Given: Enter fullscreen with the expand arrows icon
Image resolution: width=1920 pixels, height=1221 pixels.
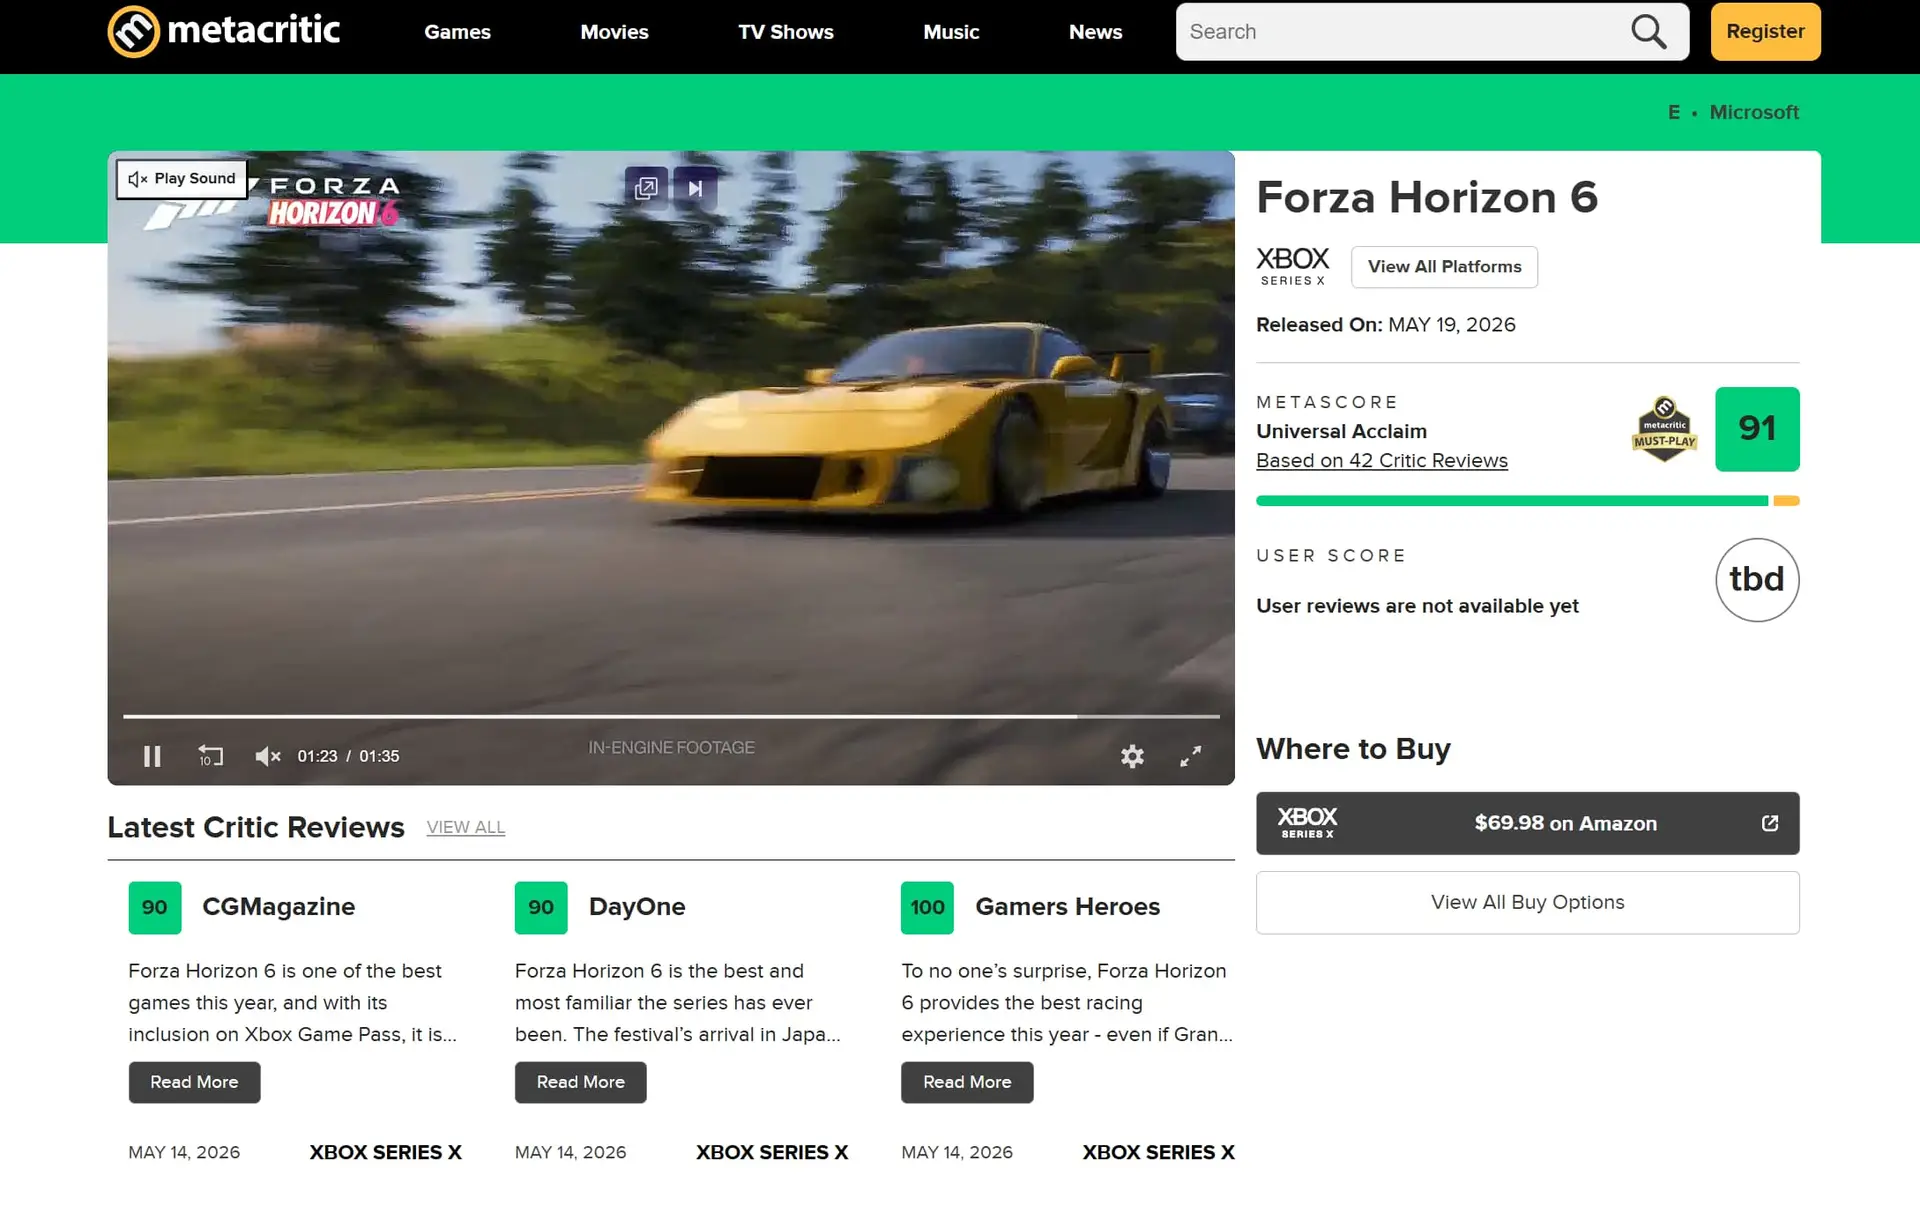Looking at the screenshot, I should tap(1190, 757).
